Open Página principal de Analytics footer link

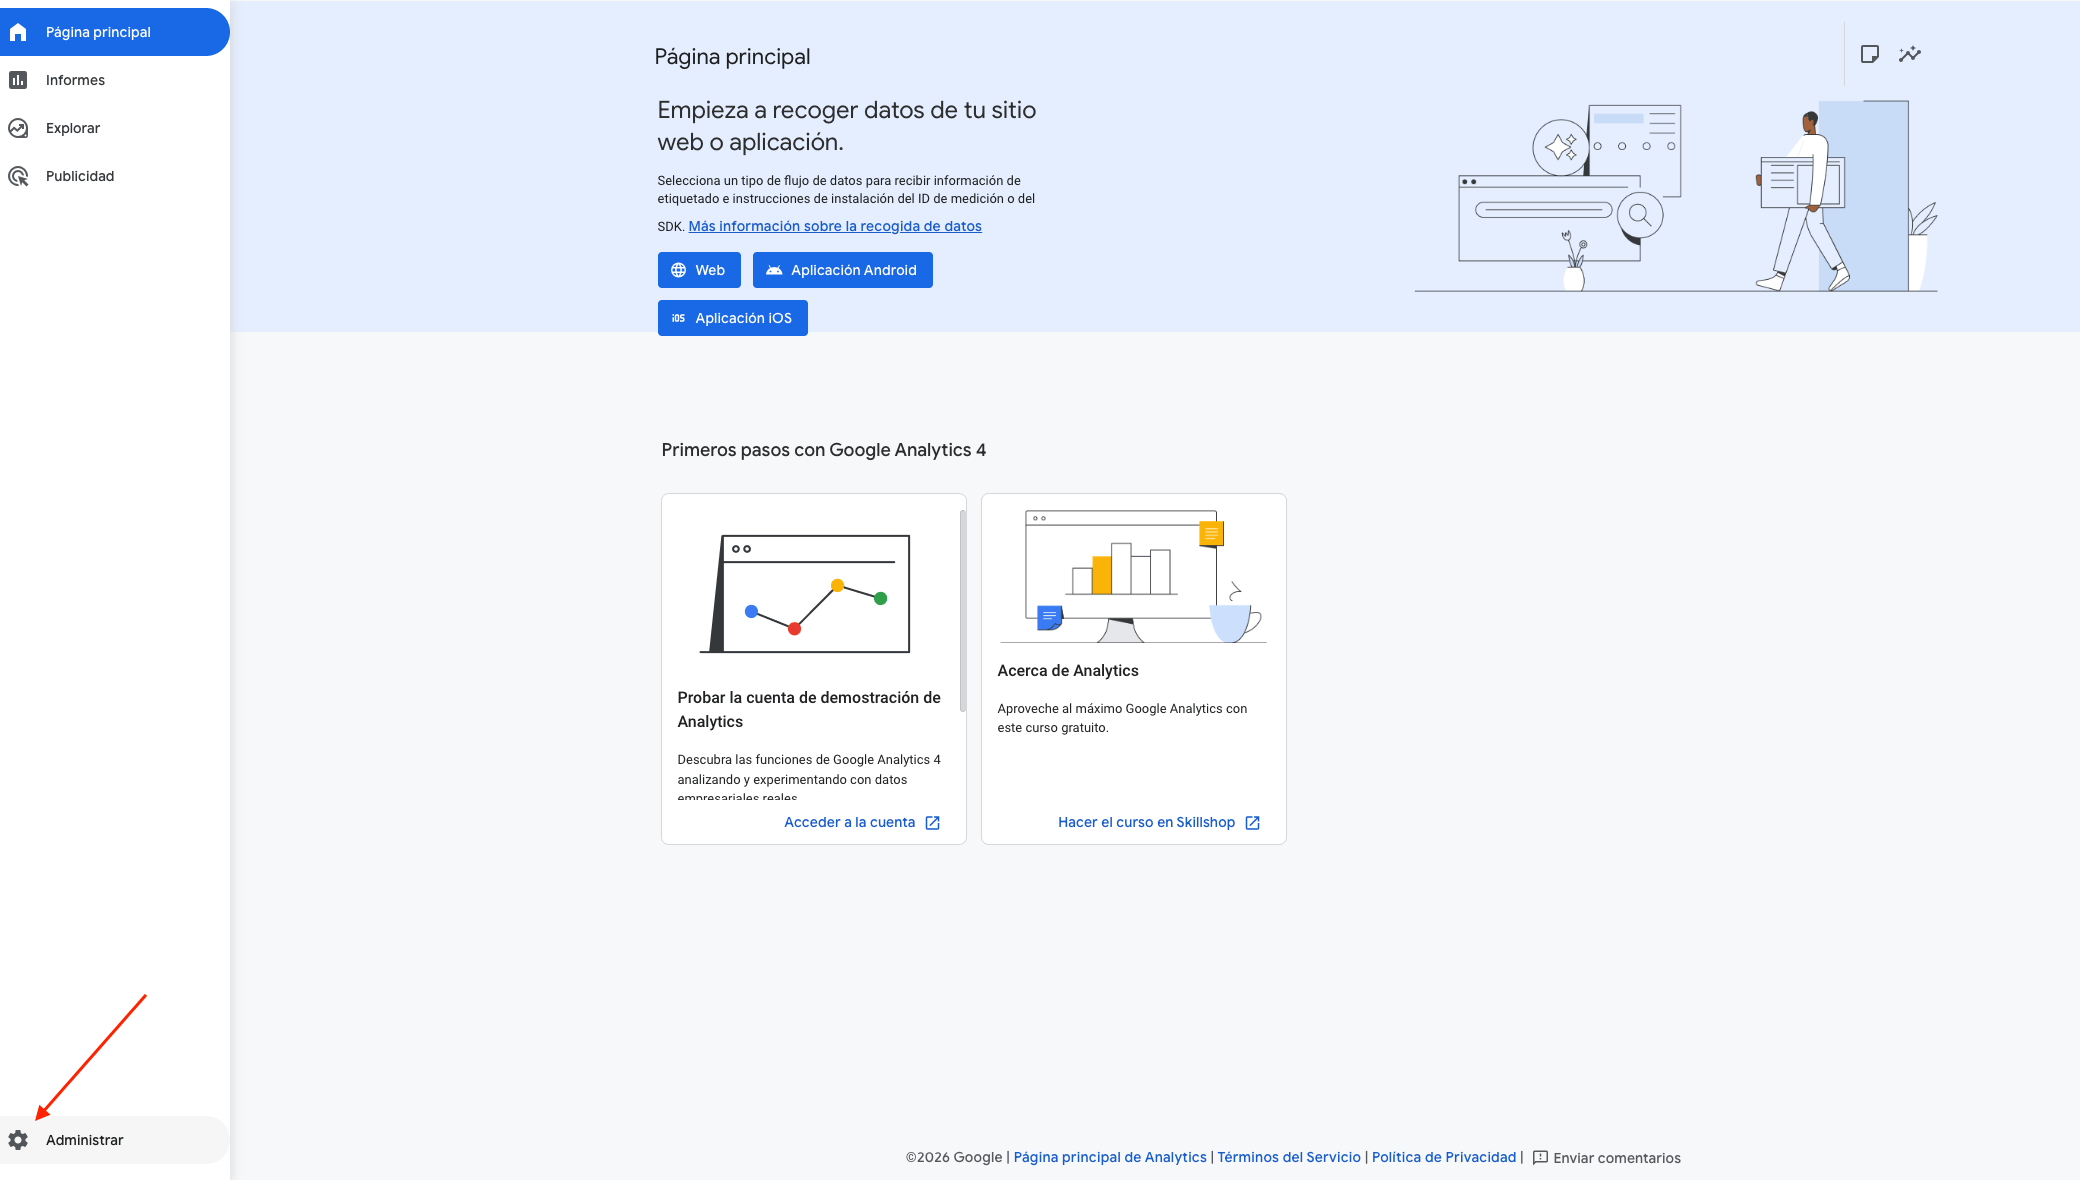click(1110, 1157)
